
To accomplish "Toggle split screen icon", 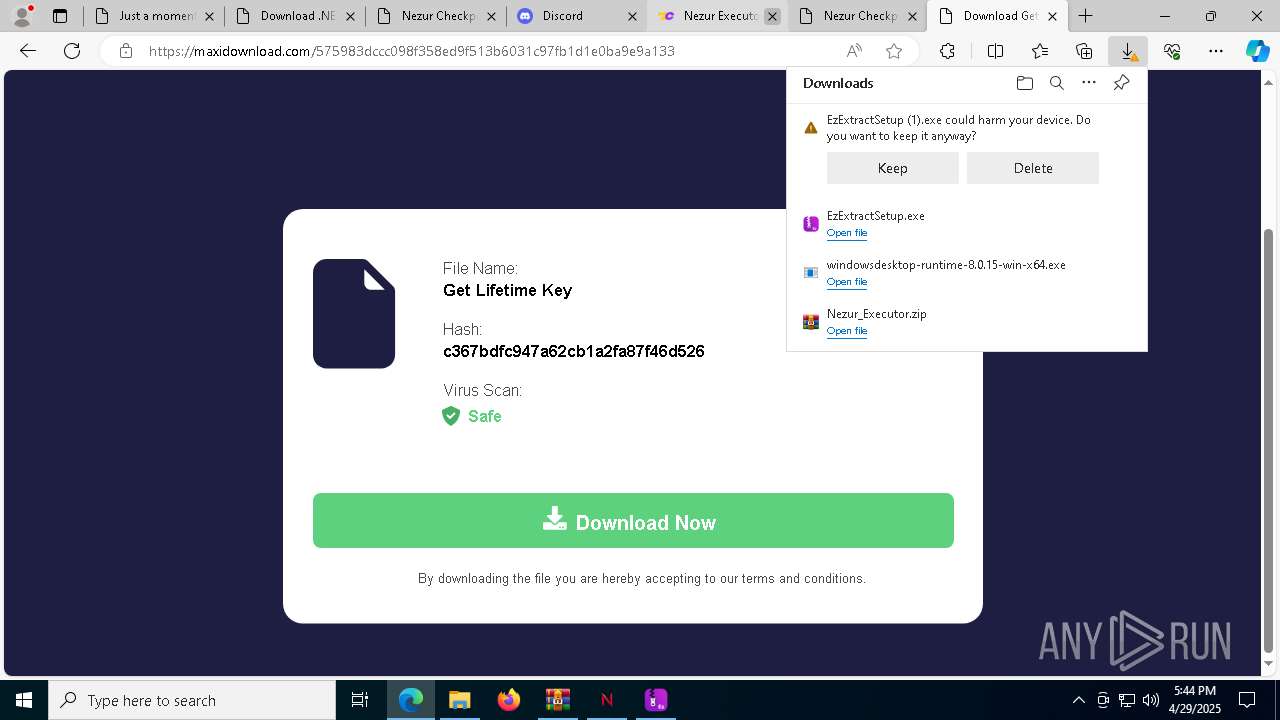I will pyautogui.click(x=995, y=51).
